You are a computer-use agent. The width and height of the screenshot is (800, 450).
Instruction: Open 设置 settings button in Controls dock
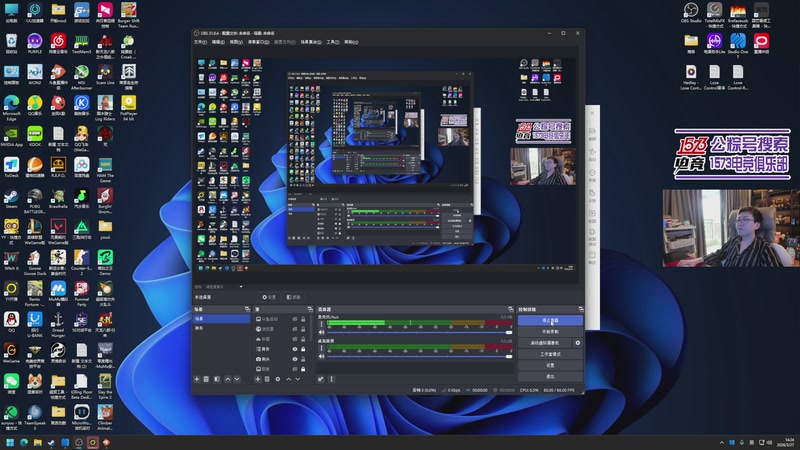pos(550,365)
